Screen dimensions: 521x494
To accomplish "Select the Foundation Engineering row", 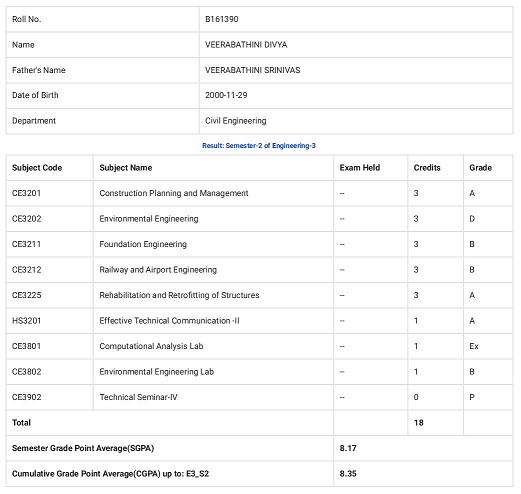I will (x=259, y=244).
